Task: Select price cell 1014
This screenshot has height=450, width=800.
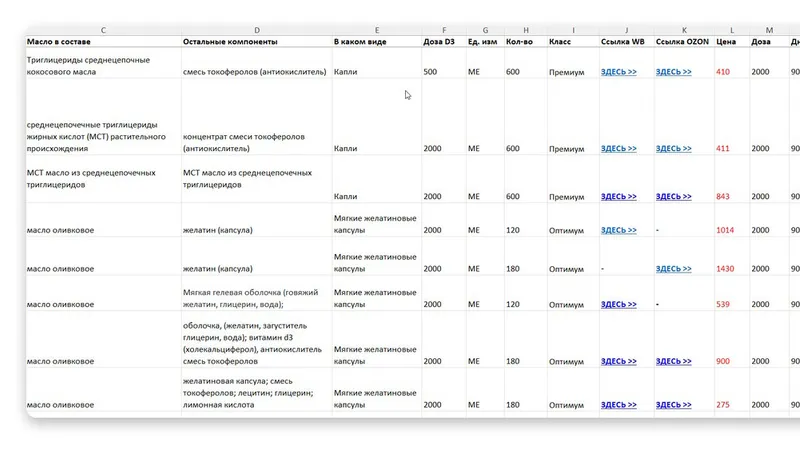Action: click(x=732, y=220)
